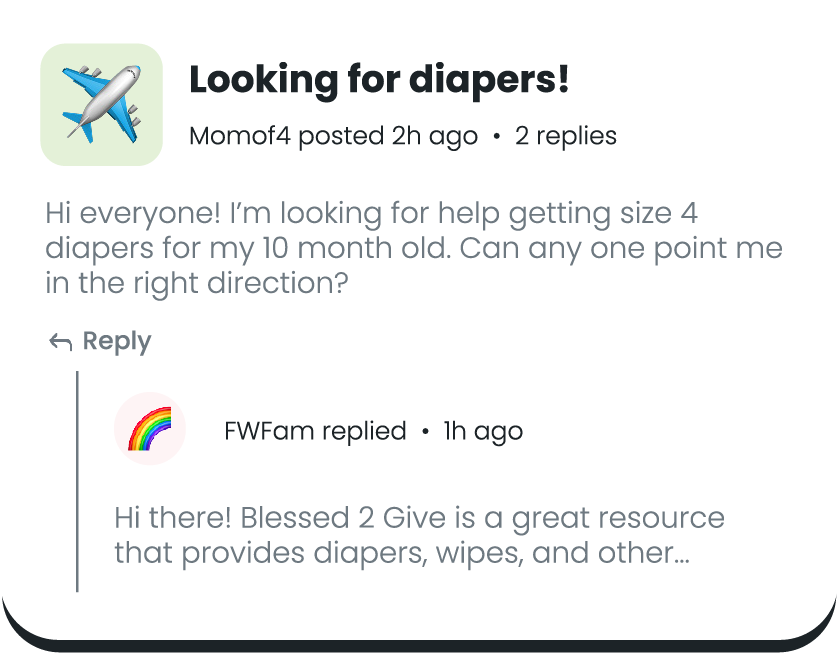Click the rainbow avatar of FWFam
The width and height of the screenshot is (839, 653).
pos(150,429)
